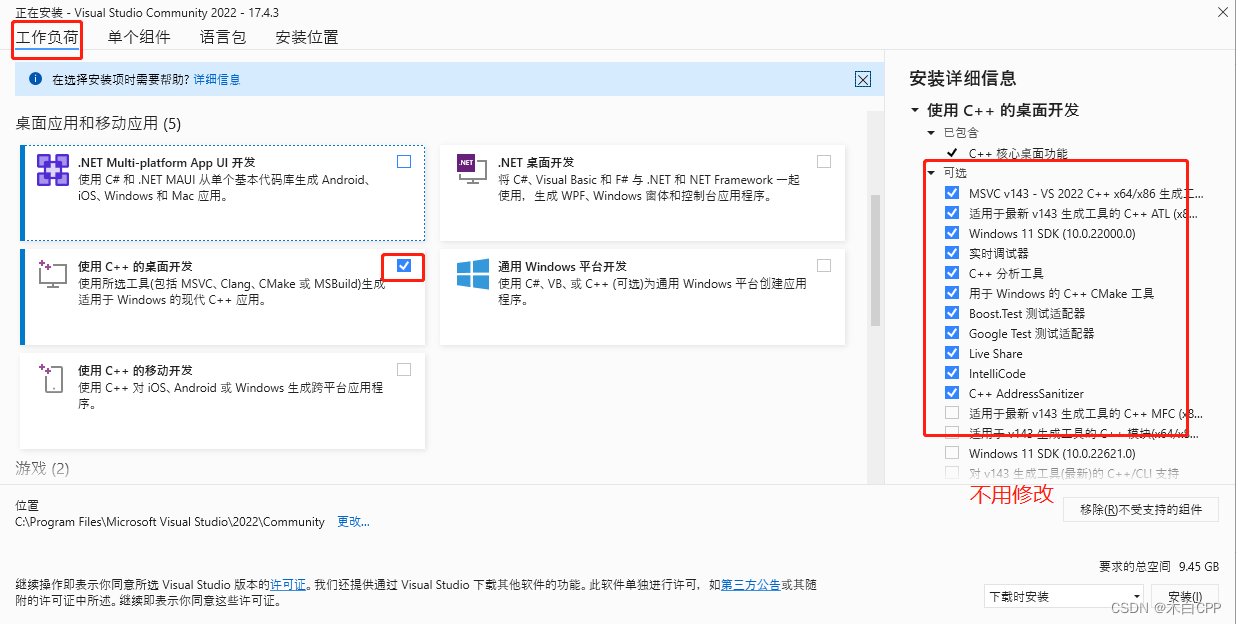This screenshot has height=624, width=1236.
Task: Click the install path C:\Program Files text
Action: (x=170, y=521)
